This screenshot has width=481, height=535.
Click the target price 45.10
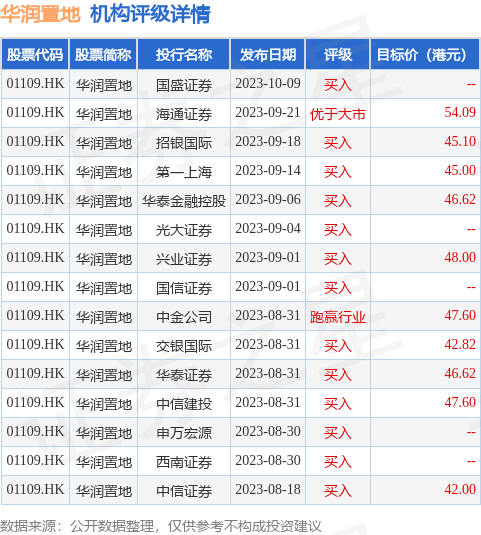(x=460, y=142)
